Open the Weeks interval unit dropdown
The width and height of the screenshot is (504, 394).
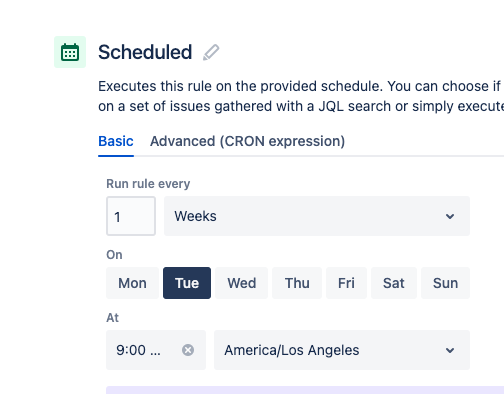[x=317, y=216]
